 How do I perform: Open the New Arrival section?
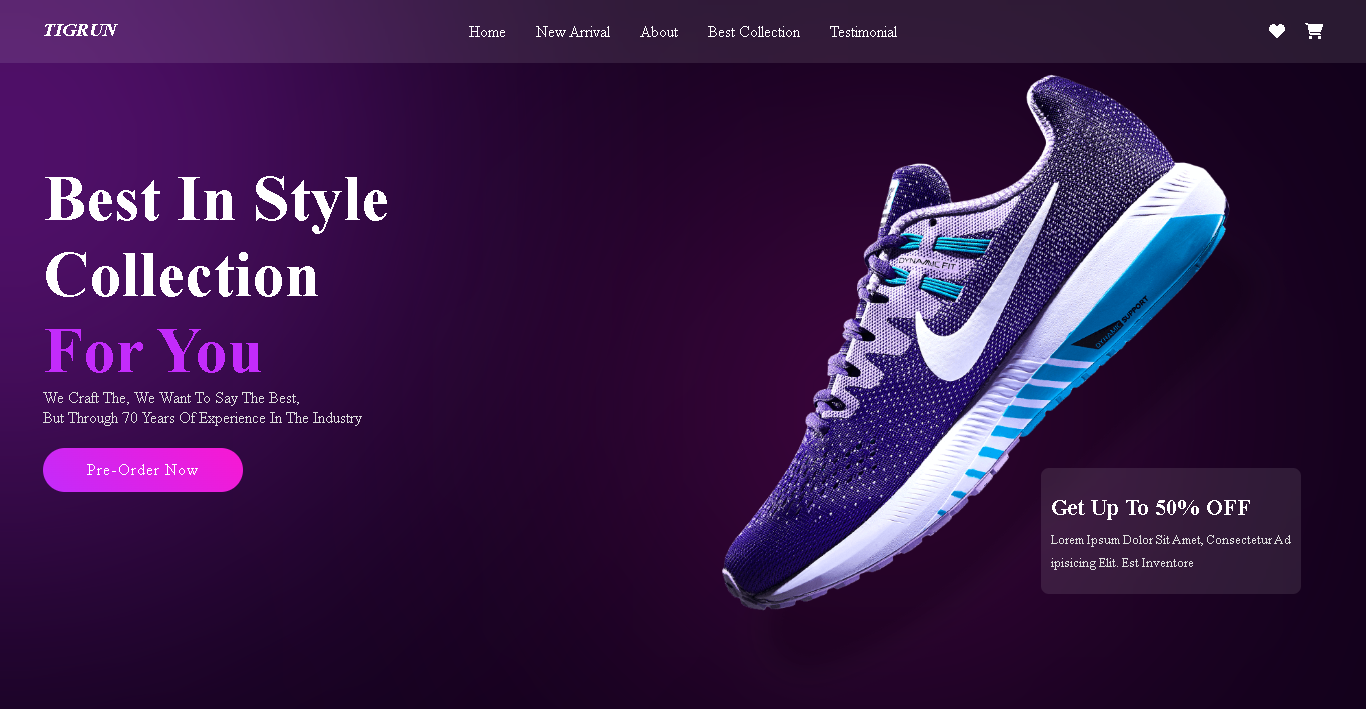(573, 32)
